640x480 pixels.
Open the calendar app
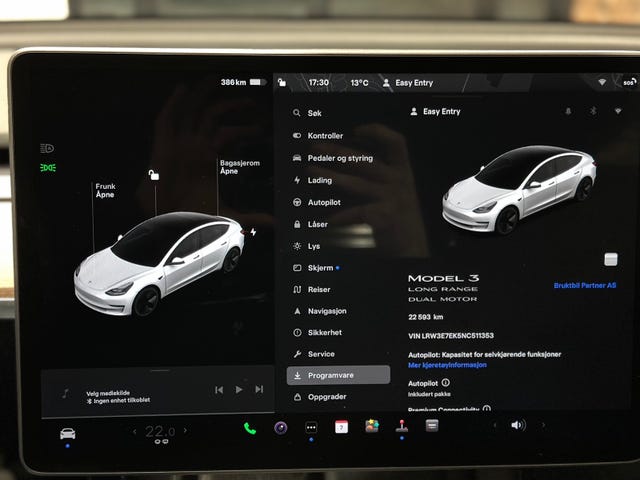[341, 427]
